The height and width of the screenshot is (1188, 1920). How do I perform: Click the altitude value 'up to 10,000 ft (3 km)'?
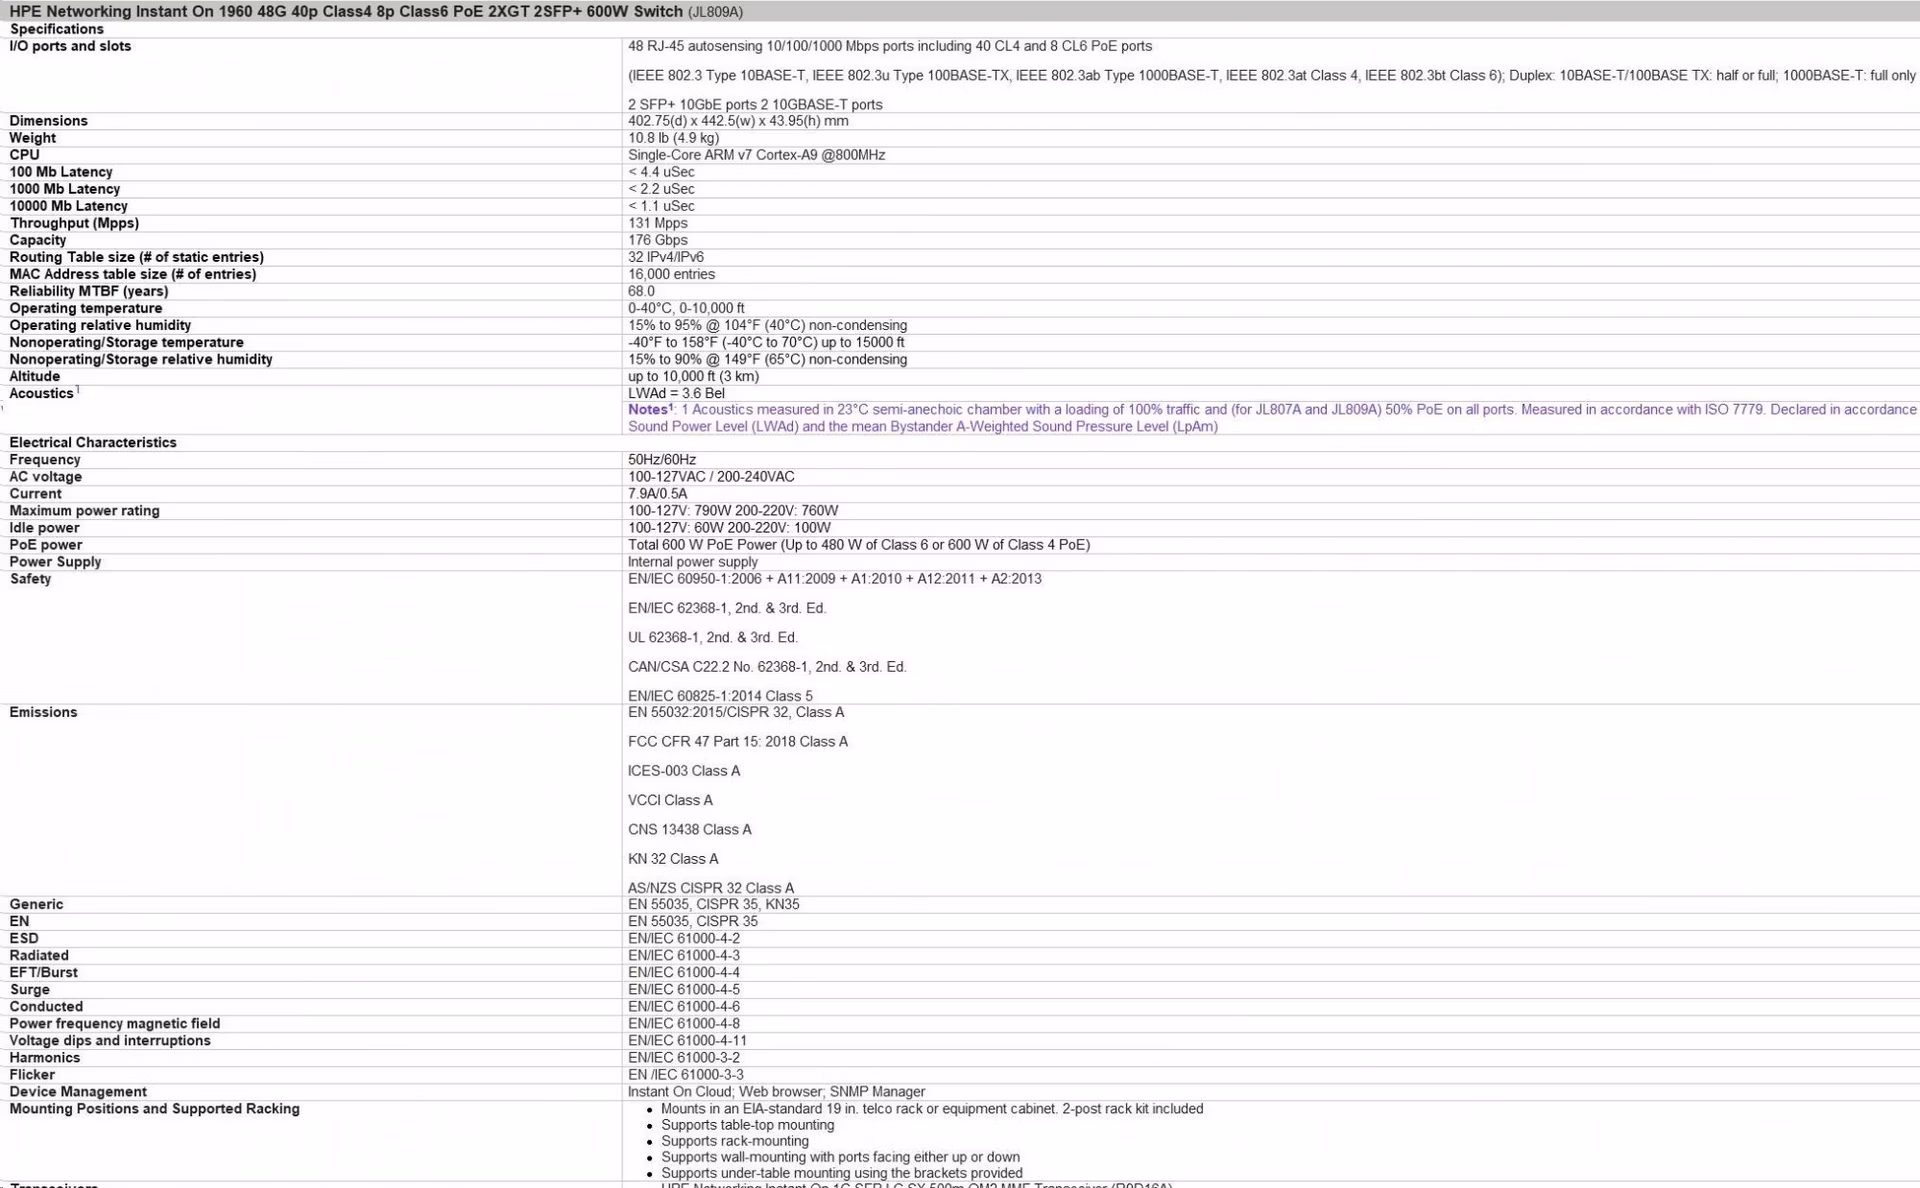click(693, 376)
